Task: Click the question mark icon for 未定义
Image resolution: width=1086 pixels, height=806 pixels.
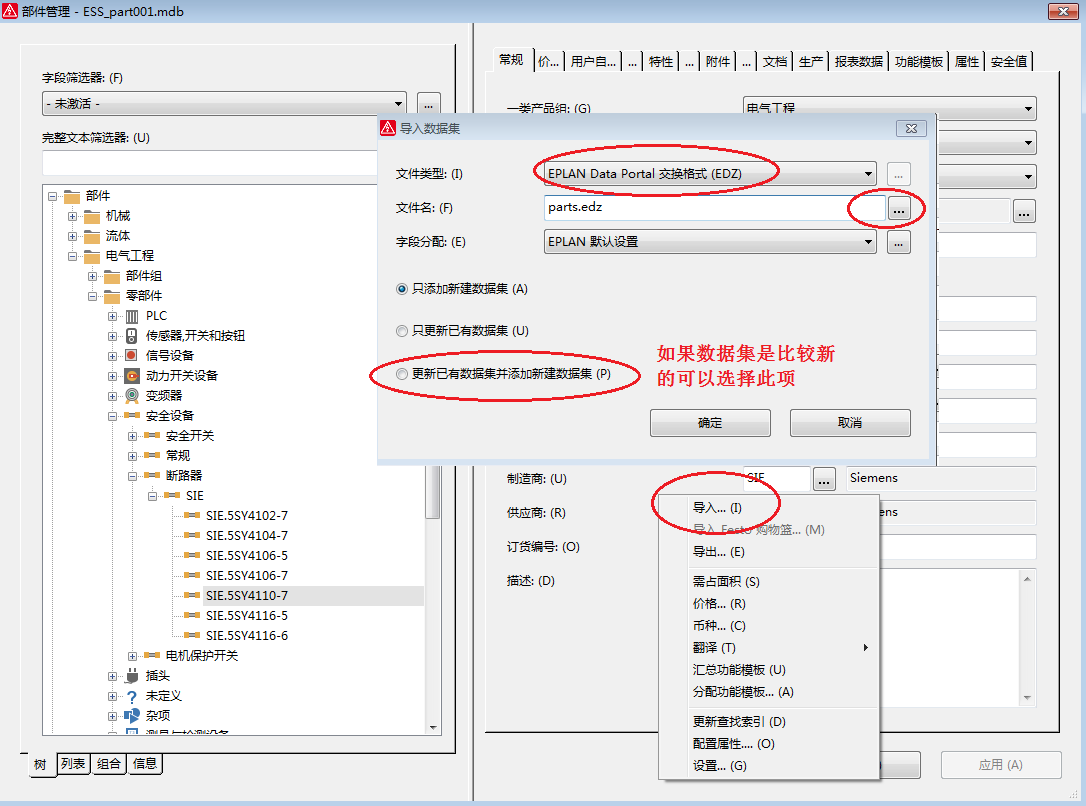Action: (x=132, y=697)
